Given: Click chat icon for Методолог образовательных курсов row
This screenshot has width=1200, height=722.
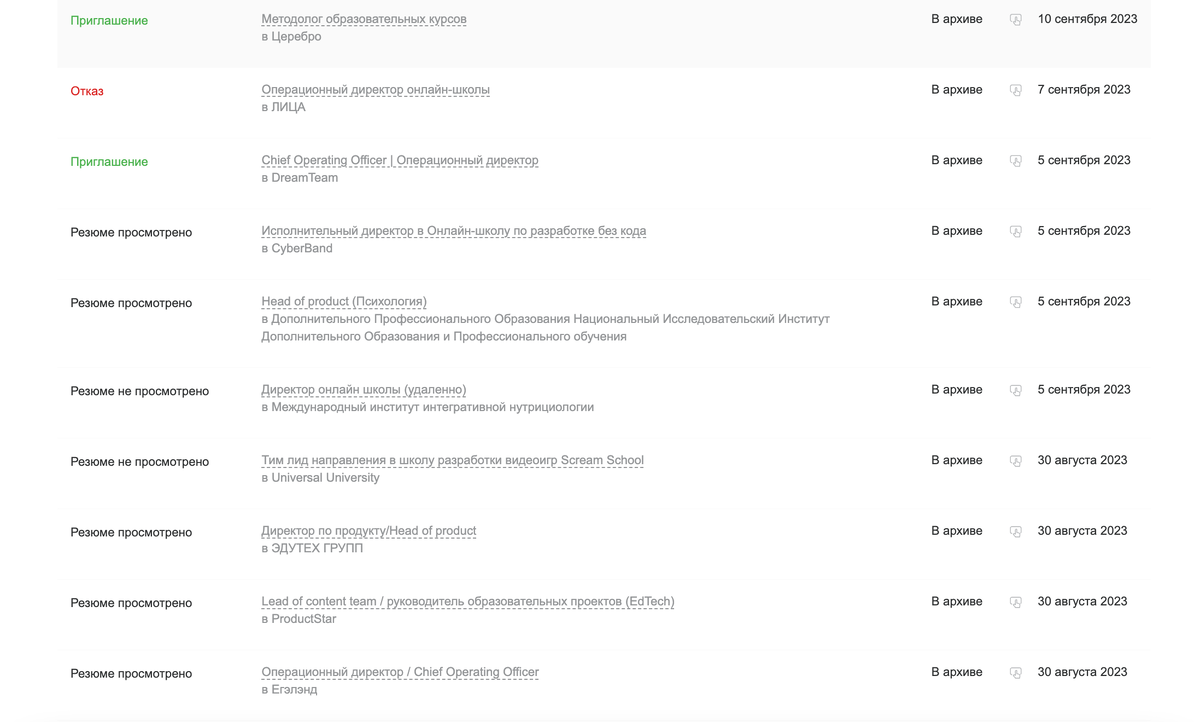Looking at the screenshot, I should click(1015, 20).
